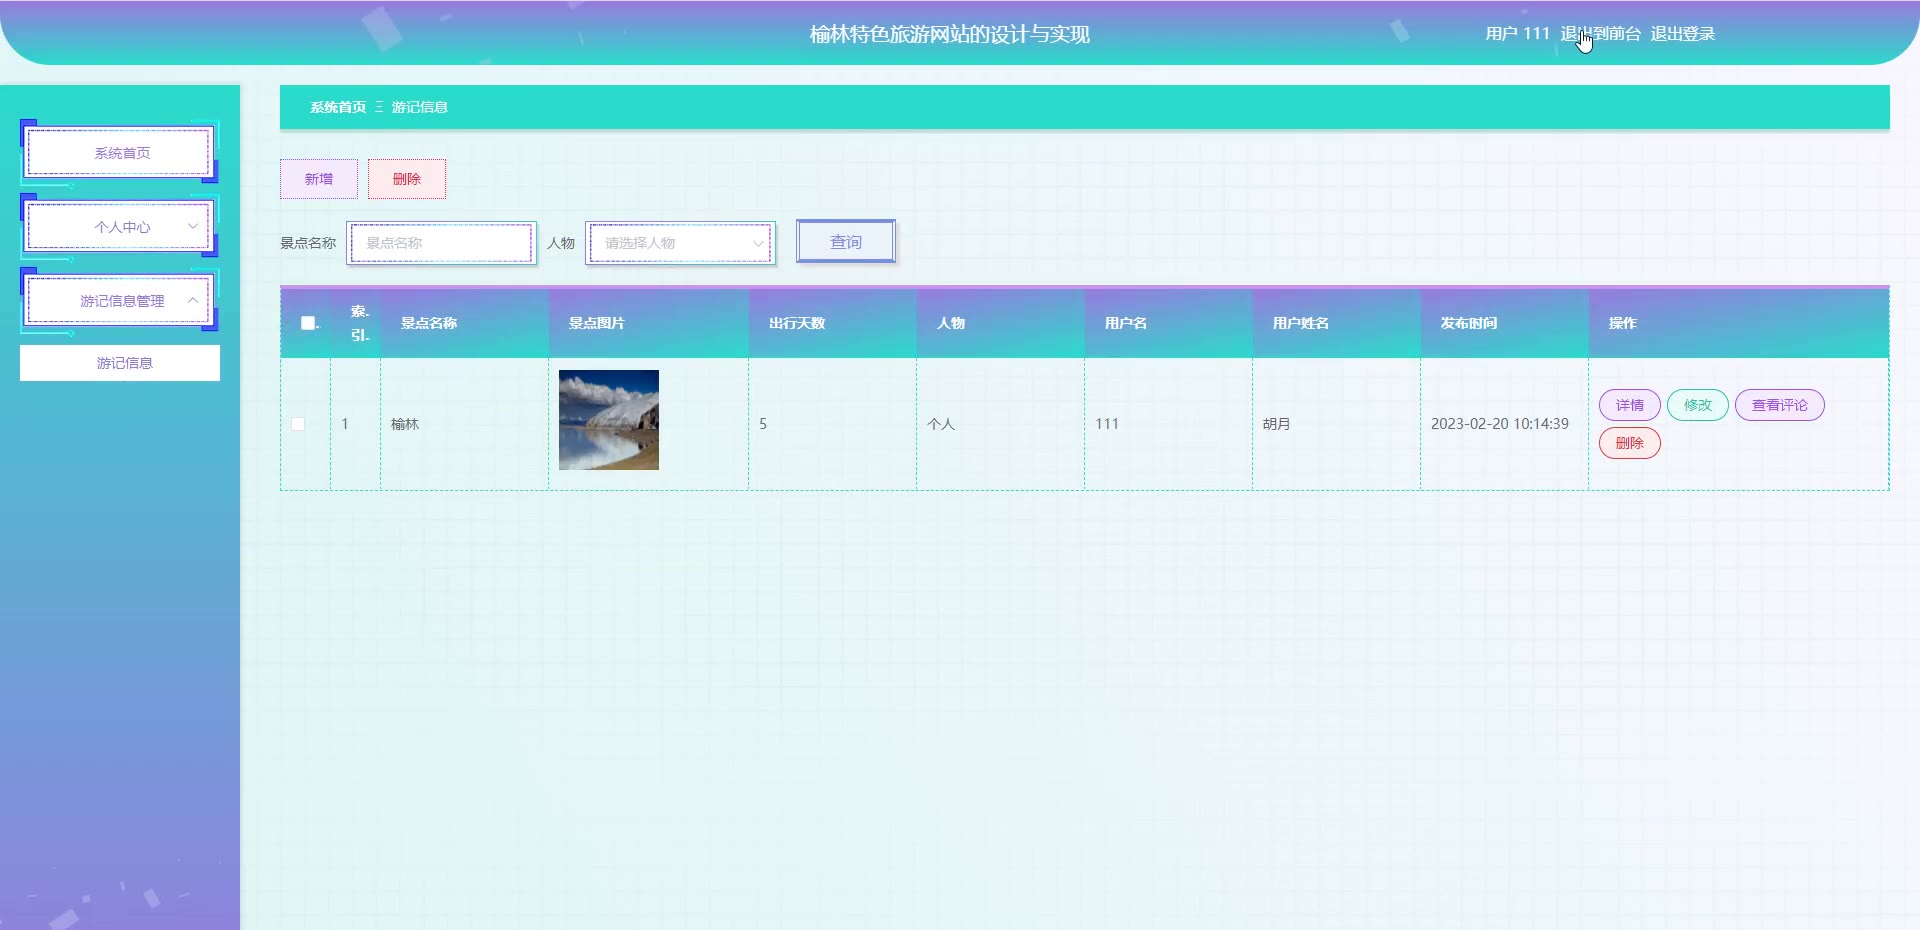Expand the 个人中心 sidebar menu

[x=120, y=227]
